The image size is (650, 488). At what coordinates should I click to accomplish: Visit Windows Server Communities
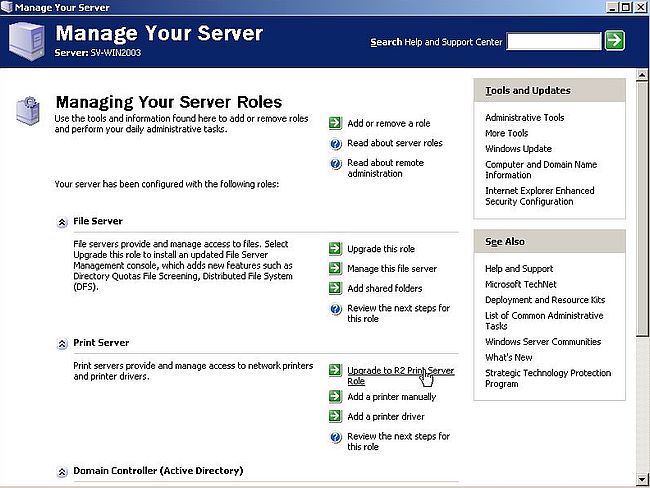point(543,342)
